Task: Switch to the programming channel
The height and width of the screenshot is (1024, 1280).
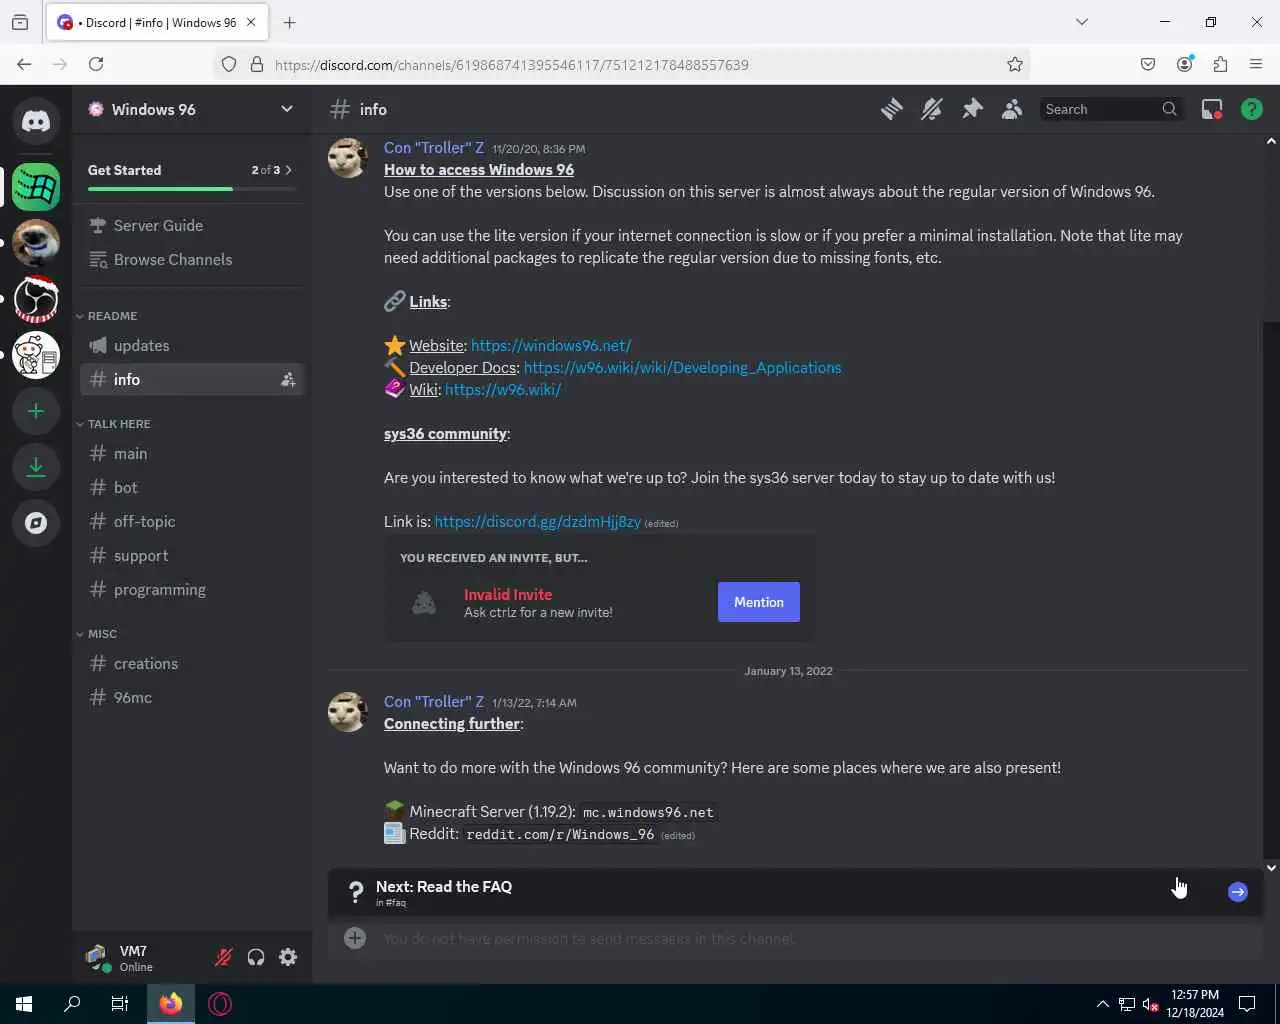Action: pos(192,589)
